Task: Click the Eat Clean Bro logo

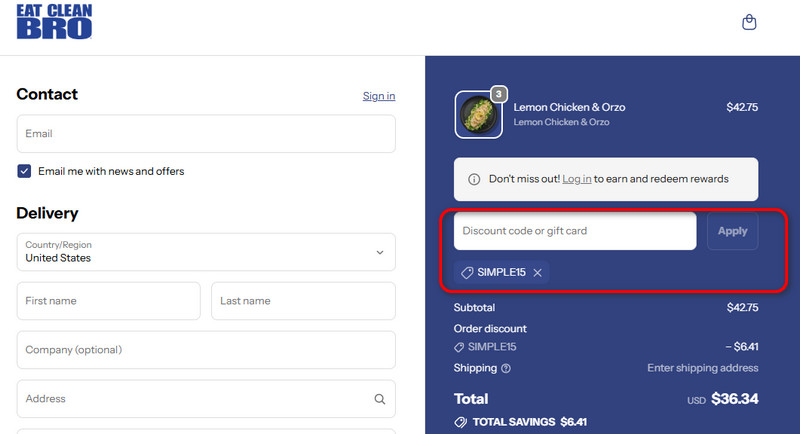Action: point(54,22)
